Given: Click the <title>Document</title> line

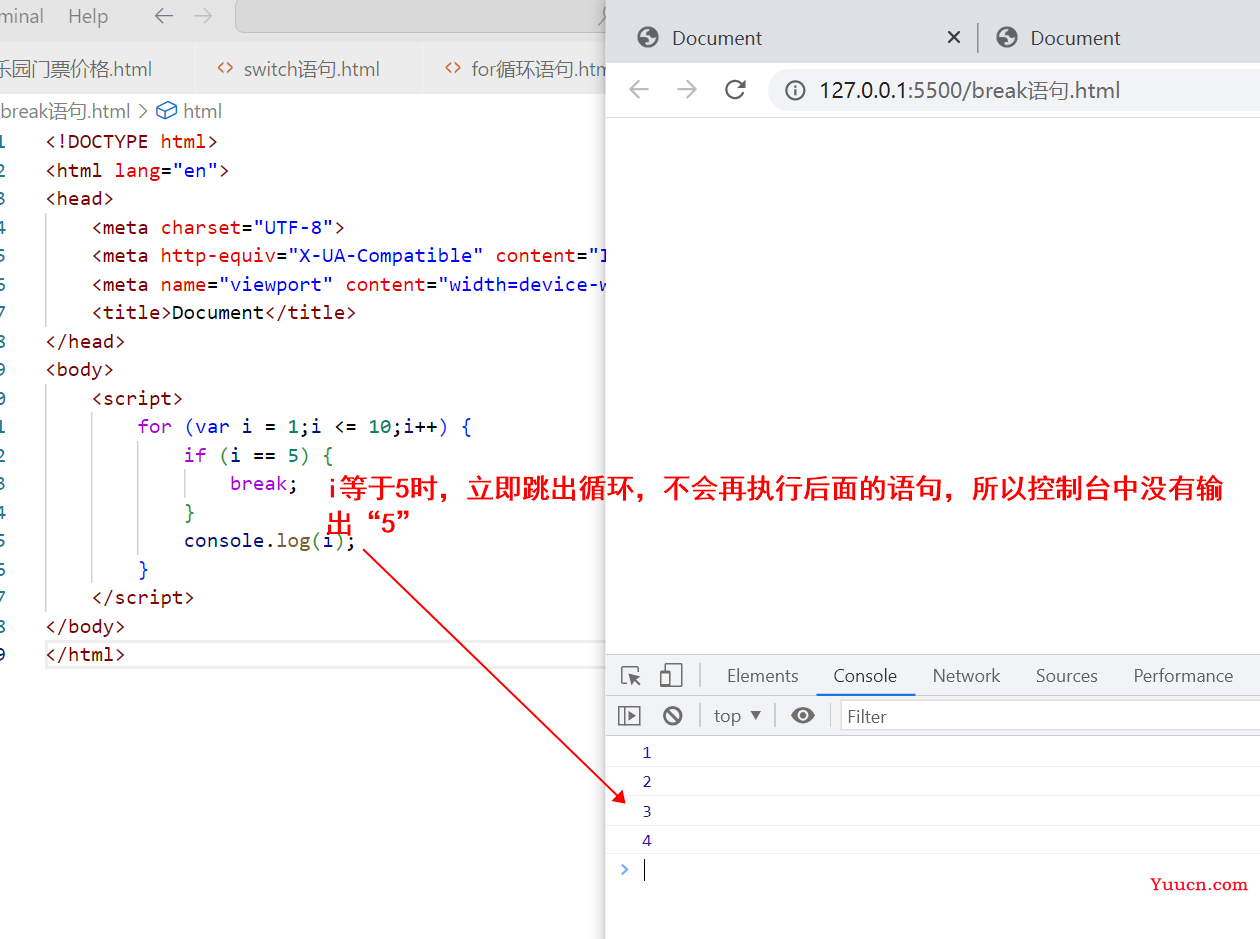Looking at the screenshot, I should [x=224, y=312].
